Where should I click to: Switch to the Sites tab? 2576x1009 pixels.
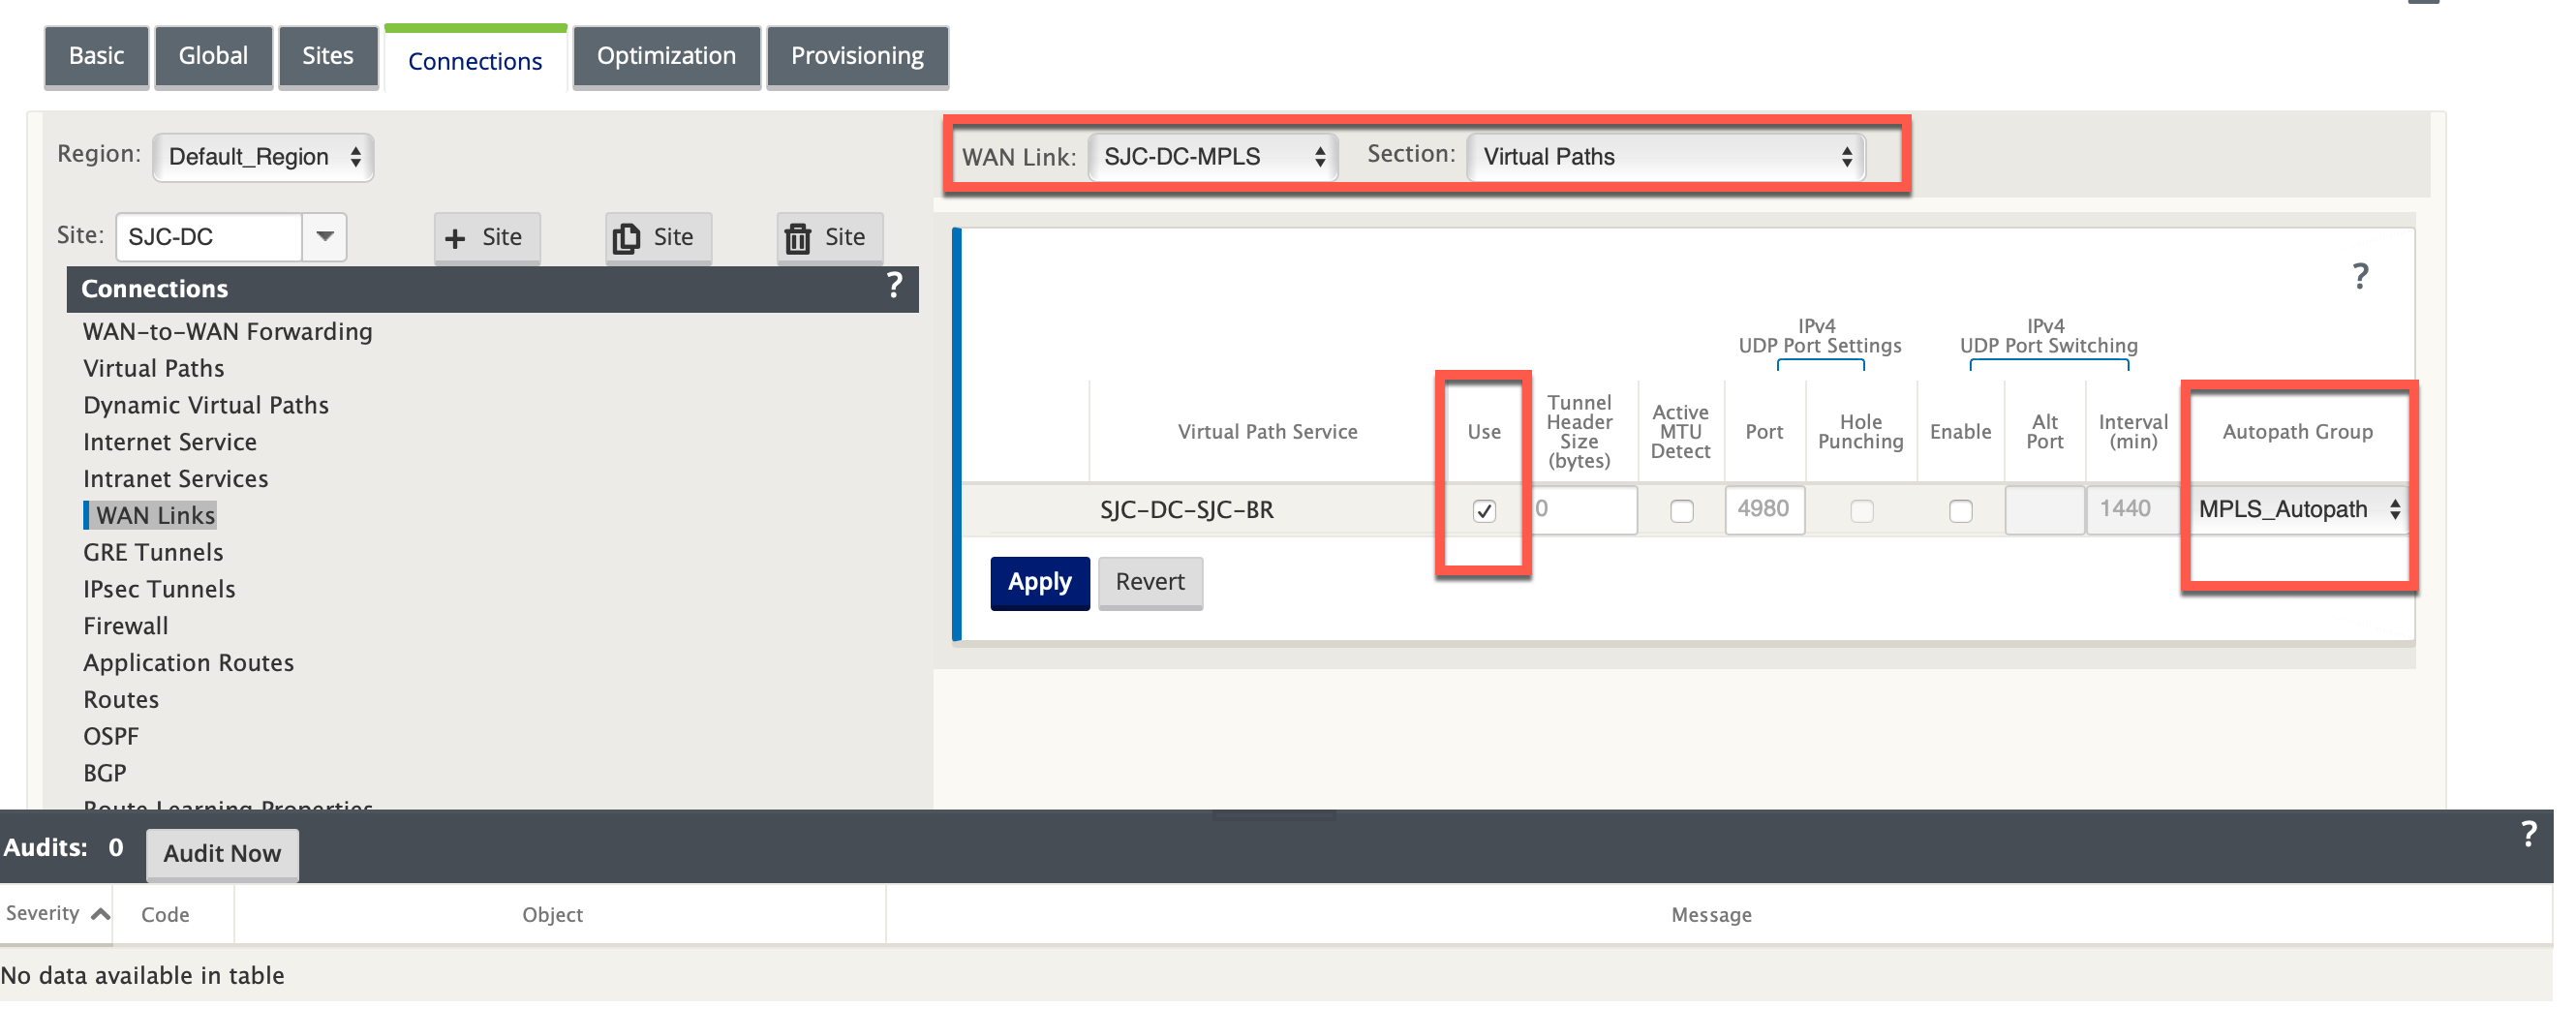328,56
